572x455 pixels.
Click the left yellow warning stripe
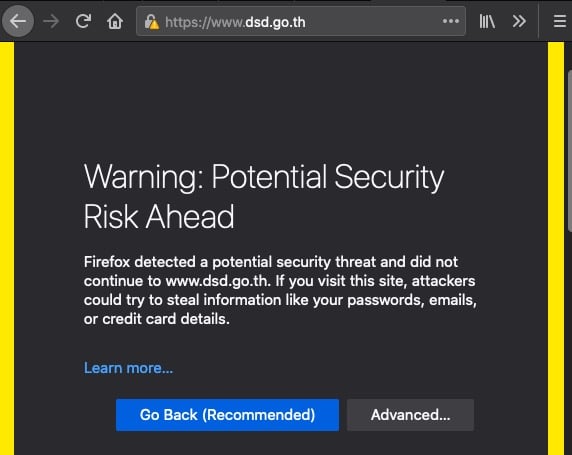pyautogui.click(x=7, y=248)
